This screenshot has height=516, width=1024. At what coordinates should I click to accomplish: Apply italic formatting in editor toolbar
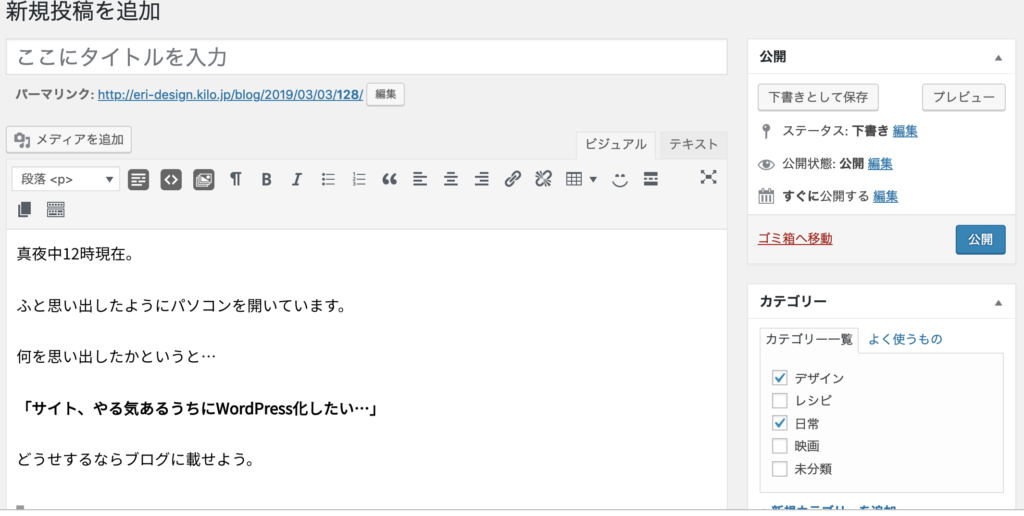point(296,179)
